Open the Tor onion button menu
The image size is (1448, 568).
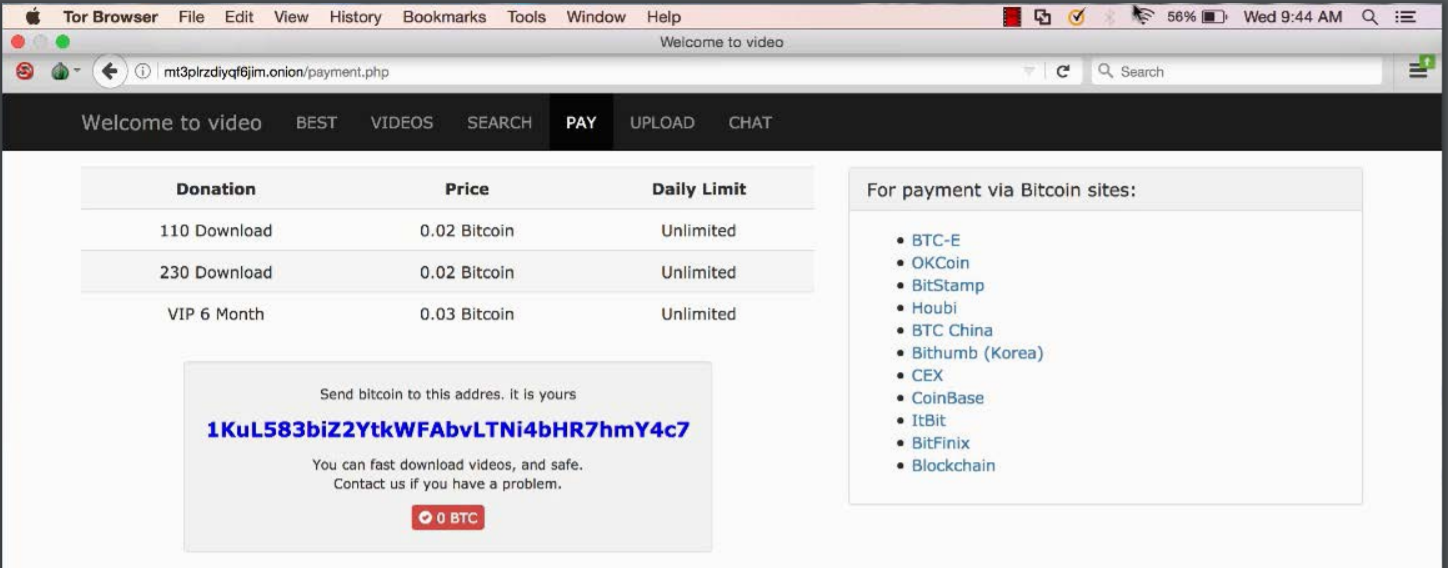(61, 72)
